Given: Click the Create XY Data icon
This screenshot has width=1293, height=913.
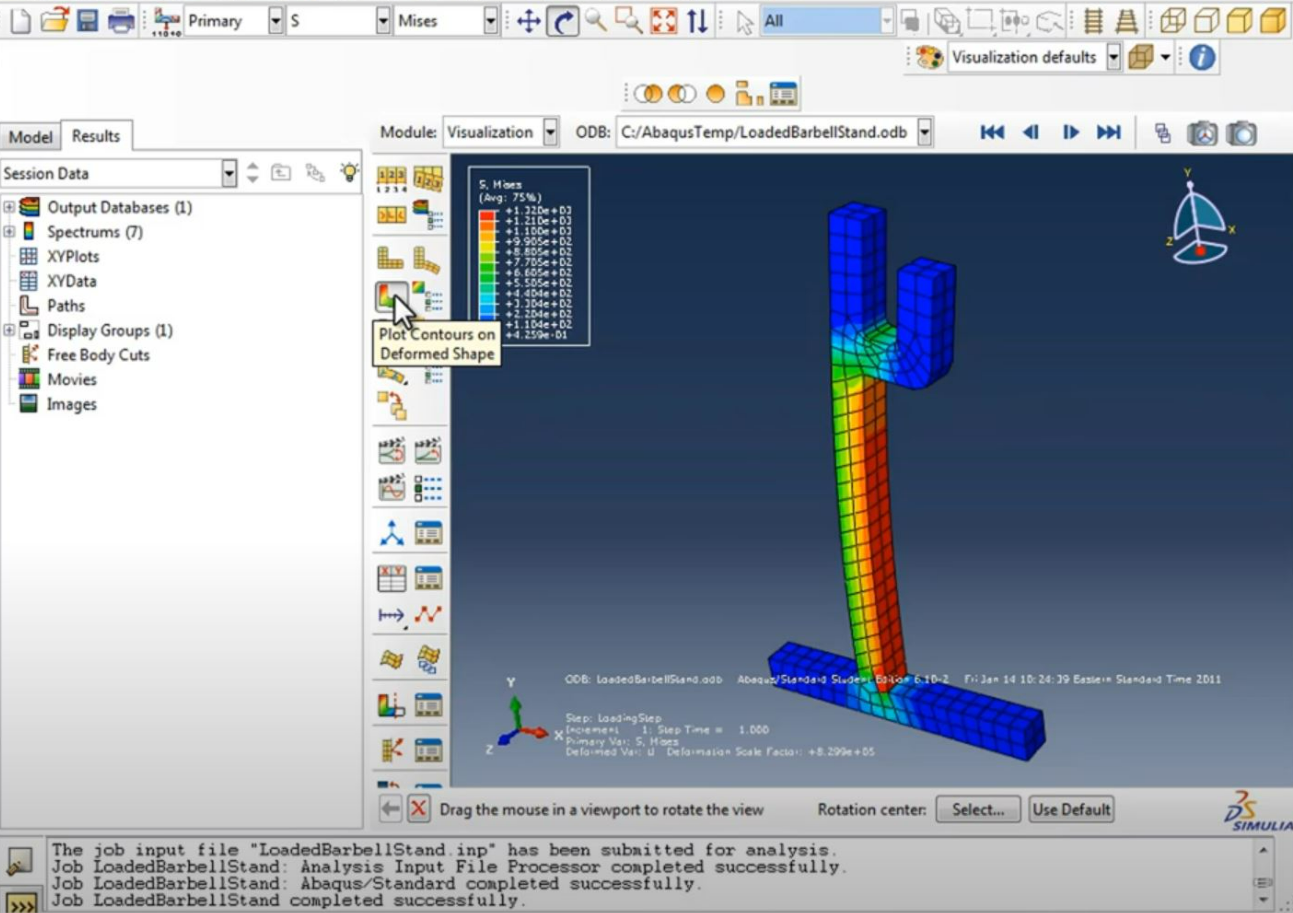Looking at the screenshot, I should point(391,578).
